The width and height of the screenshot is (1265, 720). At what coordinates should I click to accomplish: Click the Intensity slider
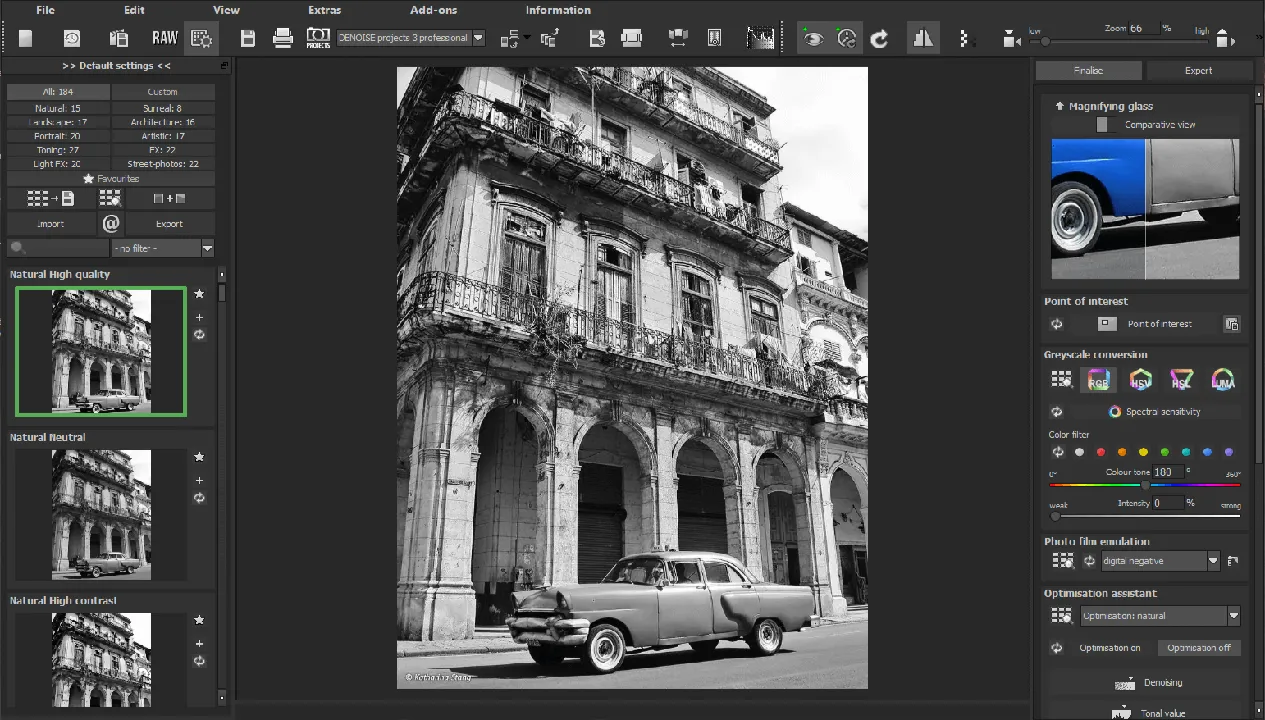coord(1145,516)
